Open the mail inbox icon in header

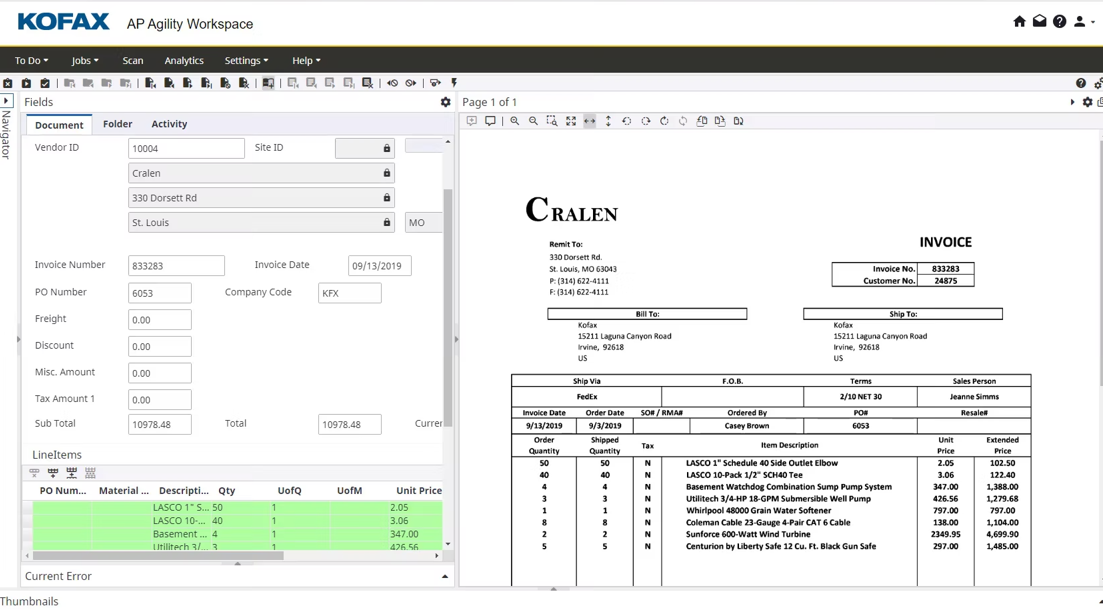1039,22
